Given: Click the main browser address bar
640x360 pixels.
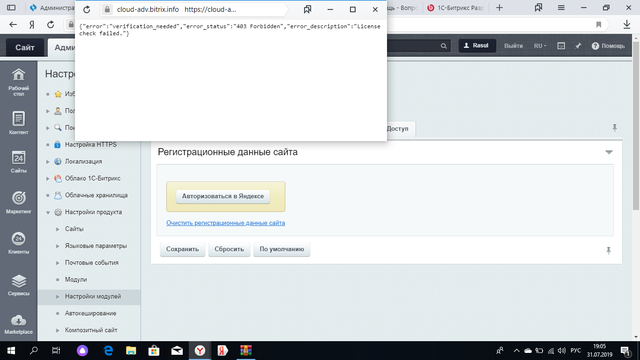Looking at the screenshot, I should 497,25.
